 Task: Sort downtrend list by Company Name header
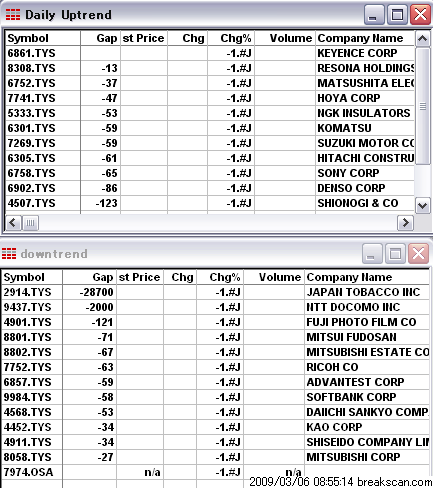click(x=367, y=277)
